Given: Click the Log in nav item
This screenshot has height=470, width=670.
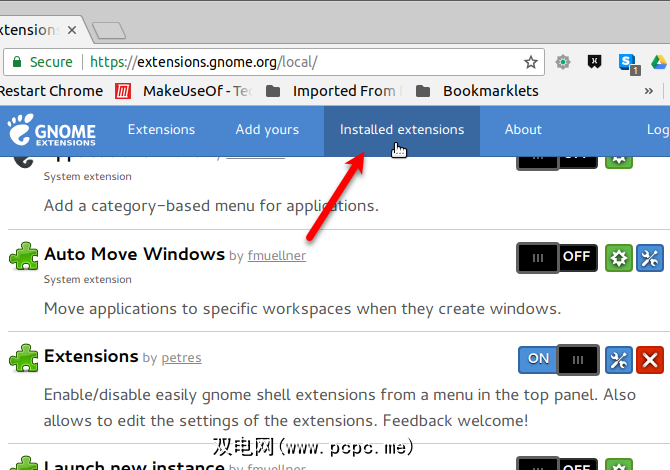Looking at the screenshot, I should pos(658,129).
